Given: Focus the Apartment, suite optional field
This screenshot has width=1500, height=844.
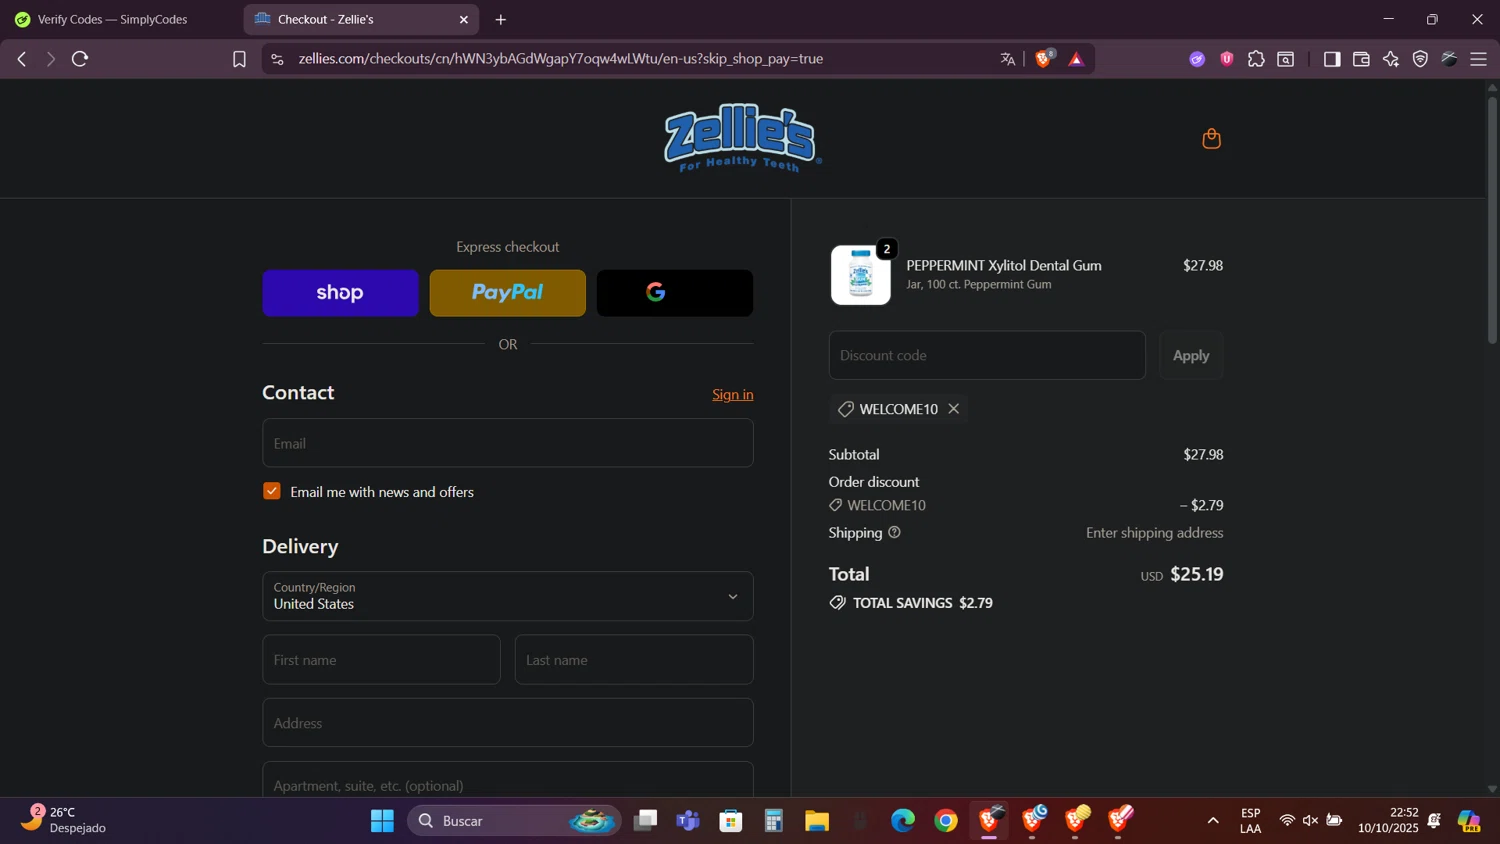Looking at the screenshot, I should pos(507,780).
